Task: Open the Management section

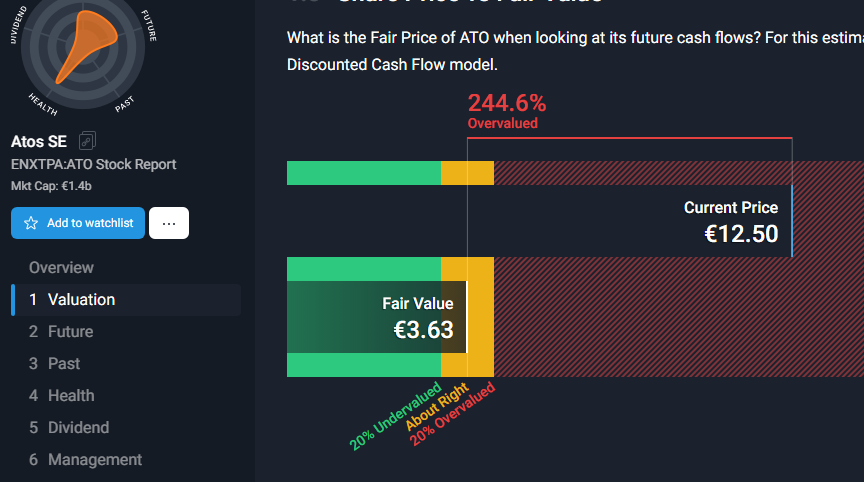Action: pyautogui.click(x=85, y=459)
